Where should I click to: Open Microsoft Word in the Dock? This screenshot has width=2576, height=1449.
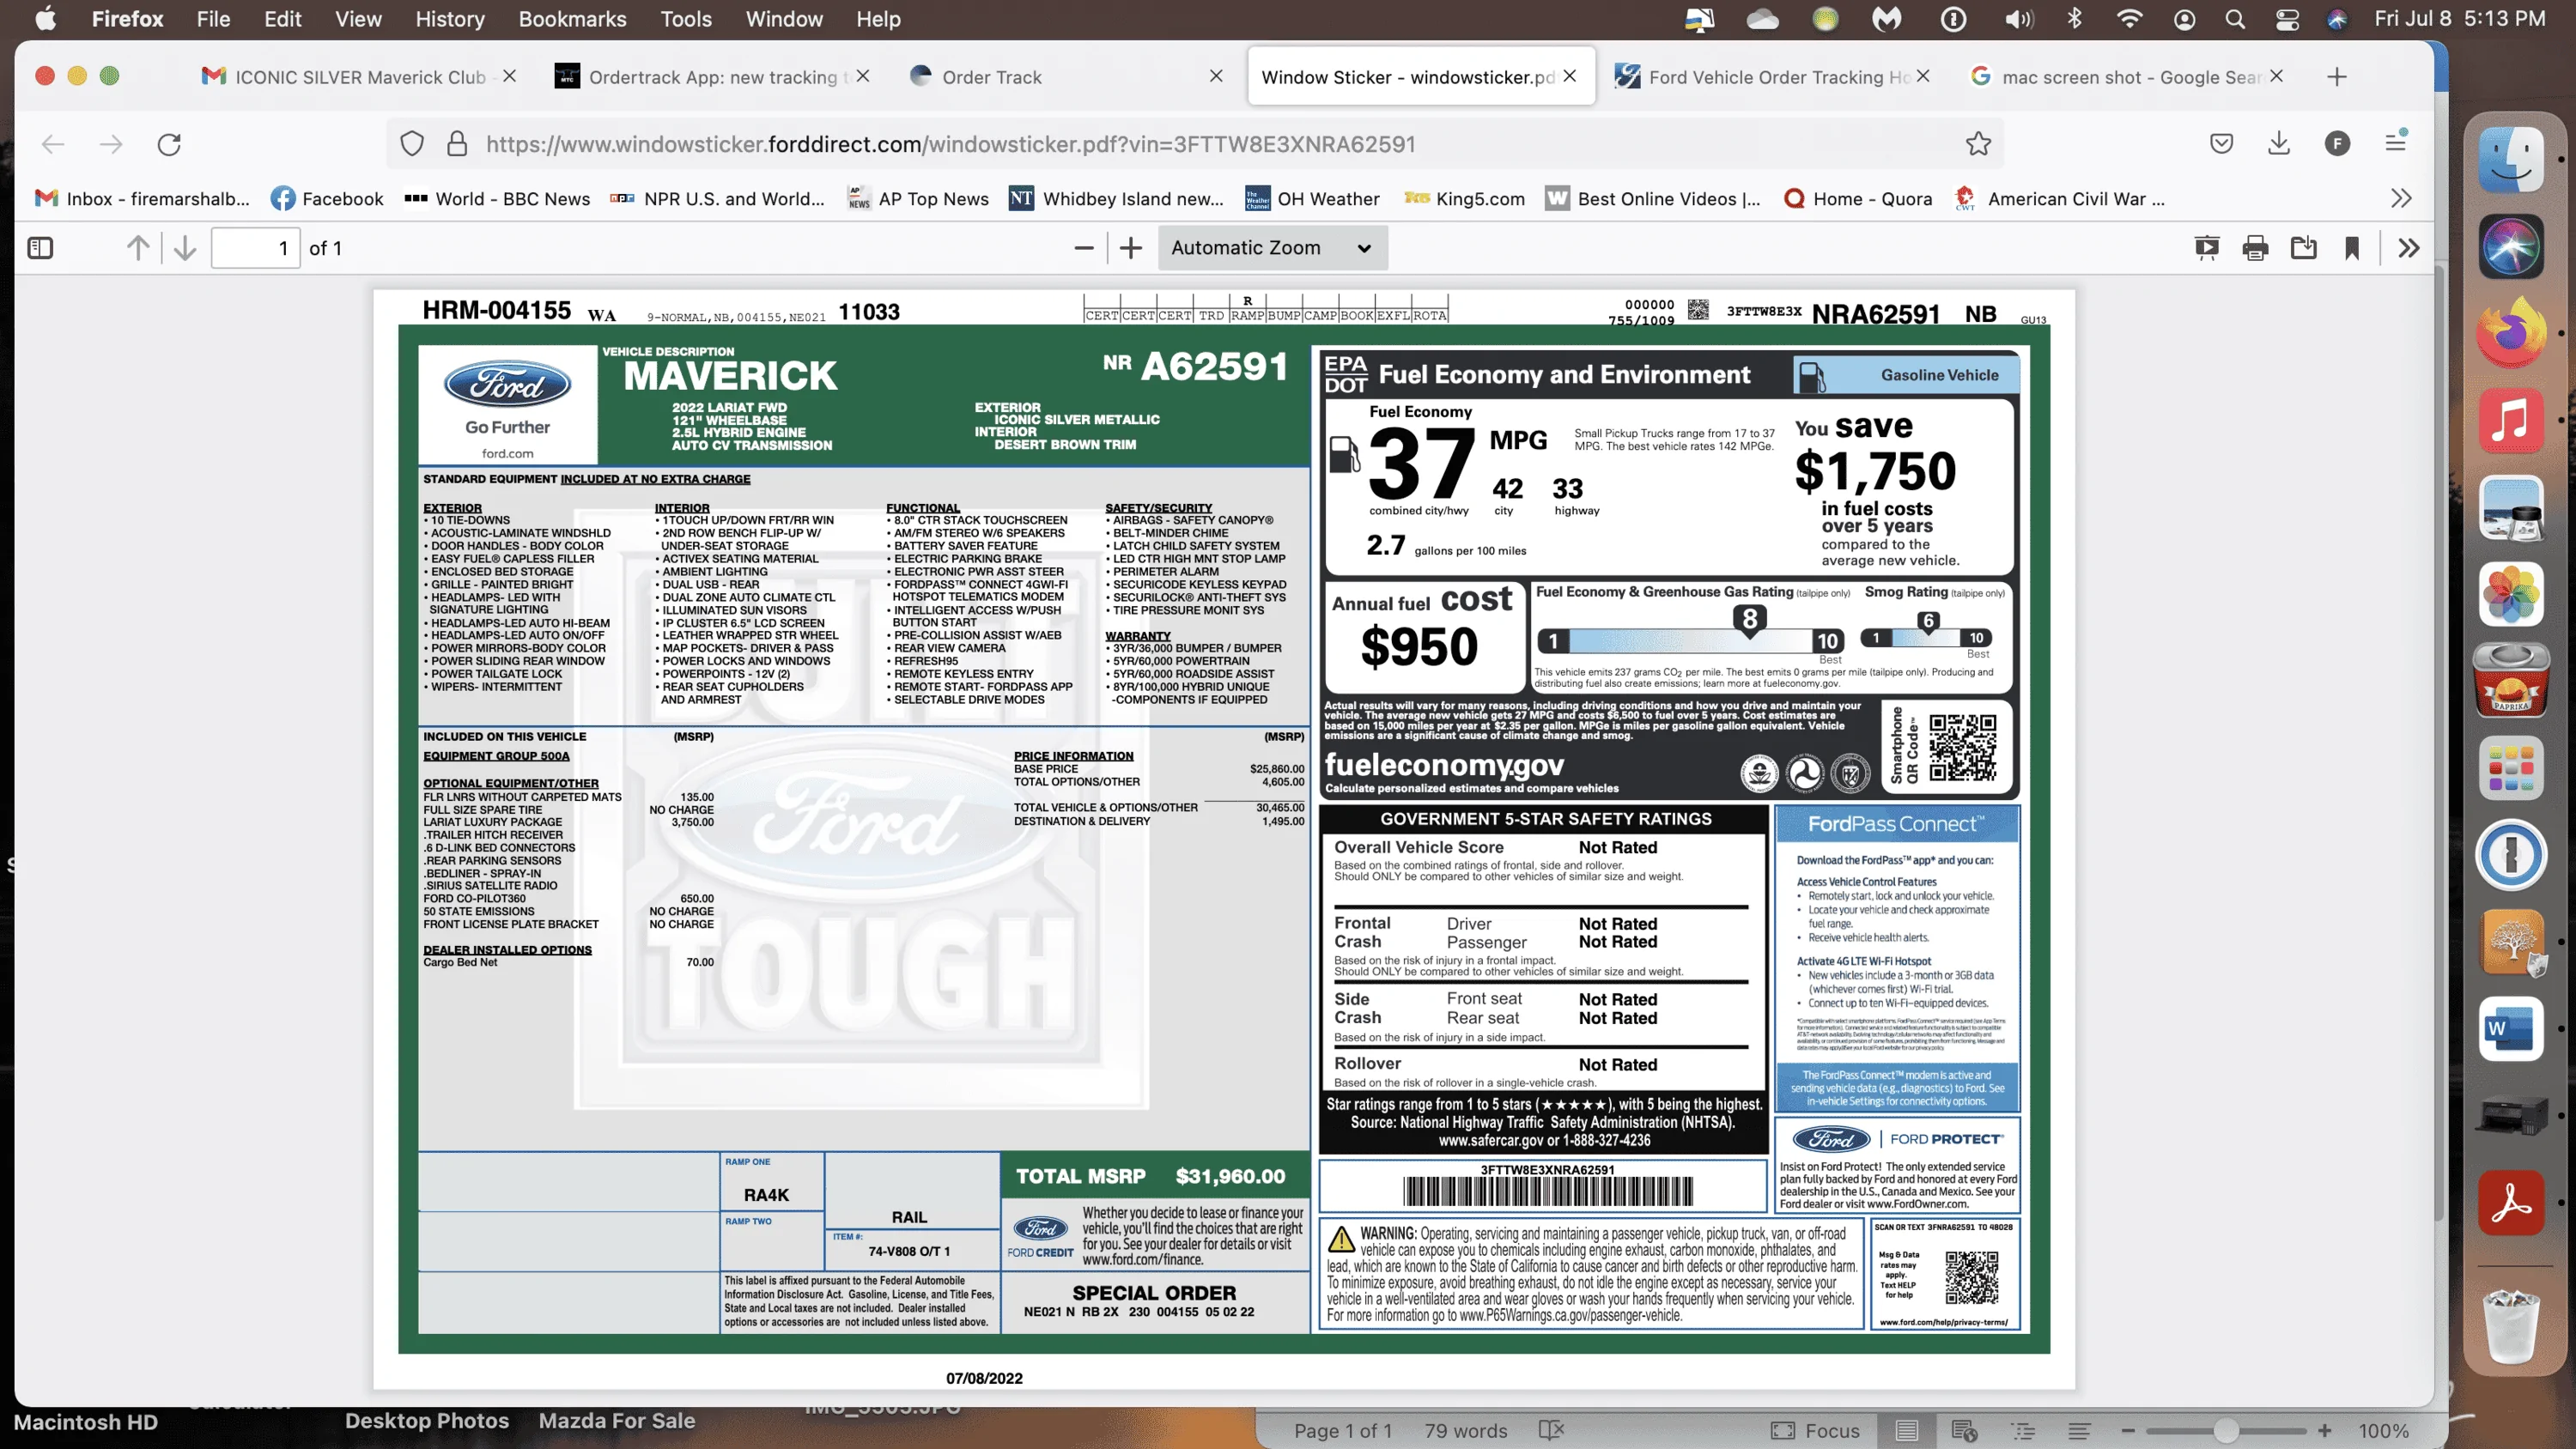click(x=2510, y=1028)
